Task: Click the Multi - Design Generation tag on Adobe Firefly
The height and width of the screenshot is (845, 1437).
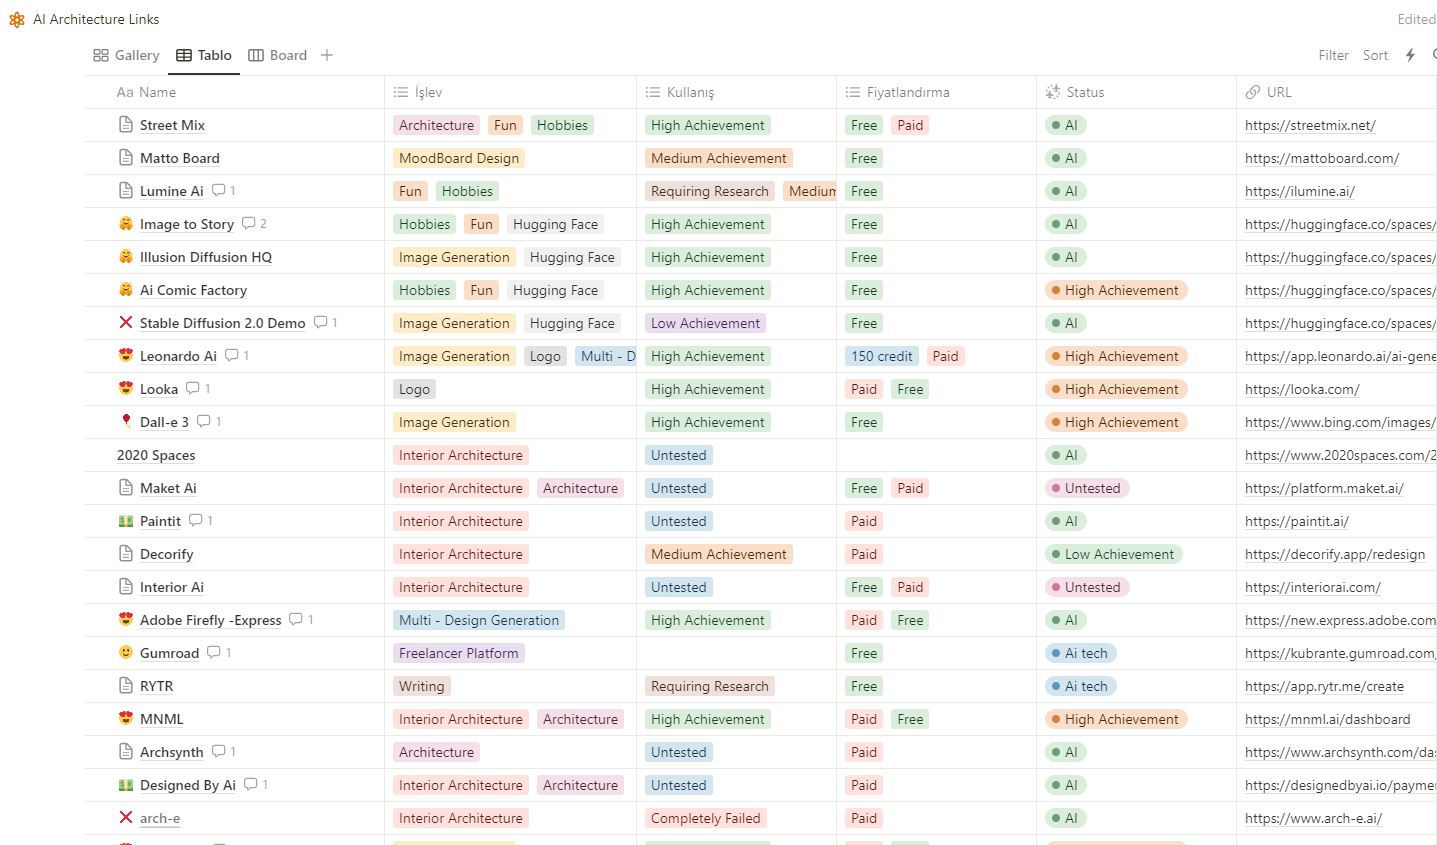Action: pos(479,620)
